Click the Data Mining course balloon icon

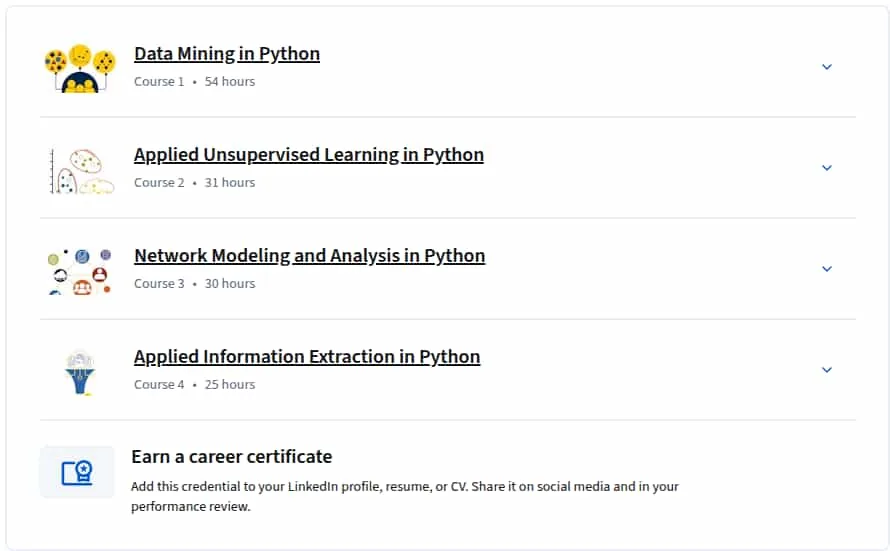click(80, 68)
